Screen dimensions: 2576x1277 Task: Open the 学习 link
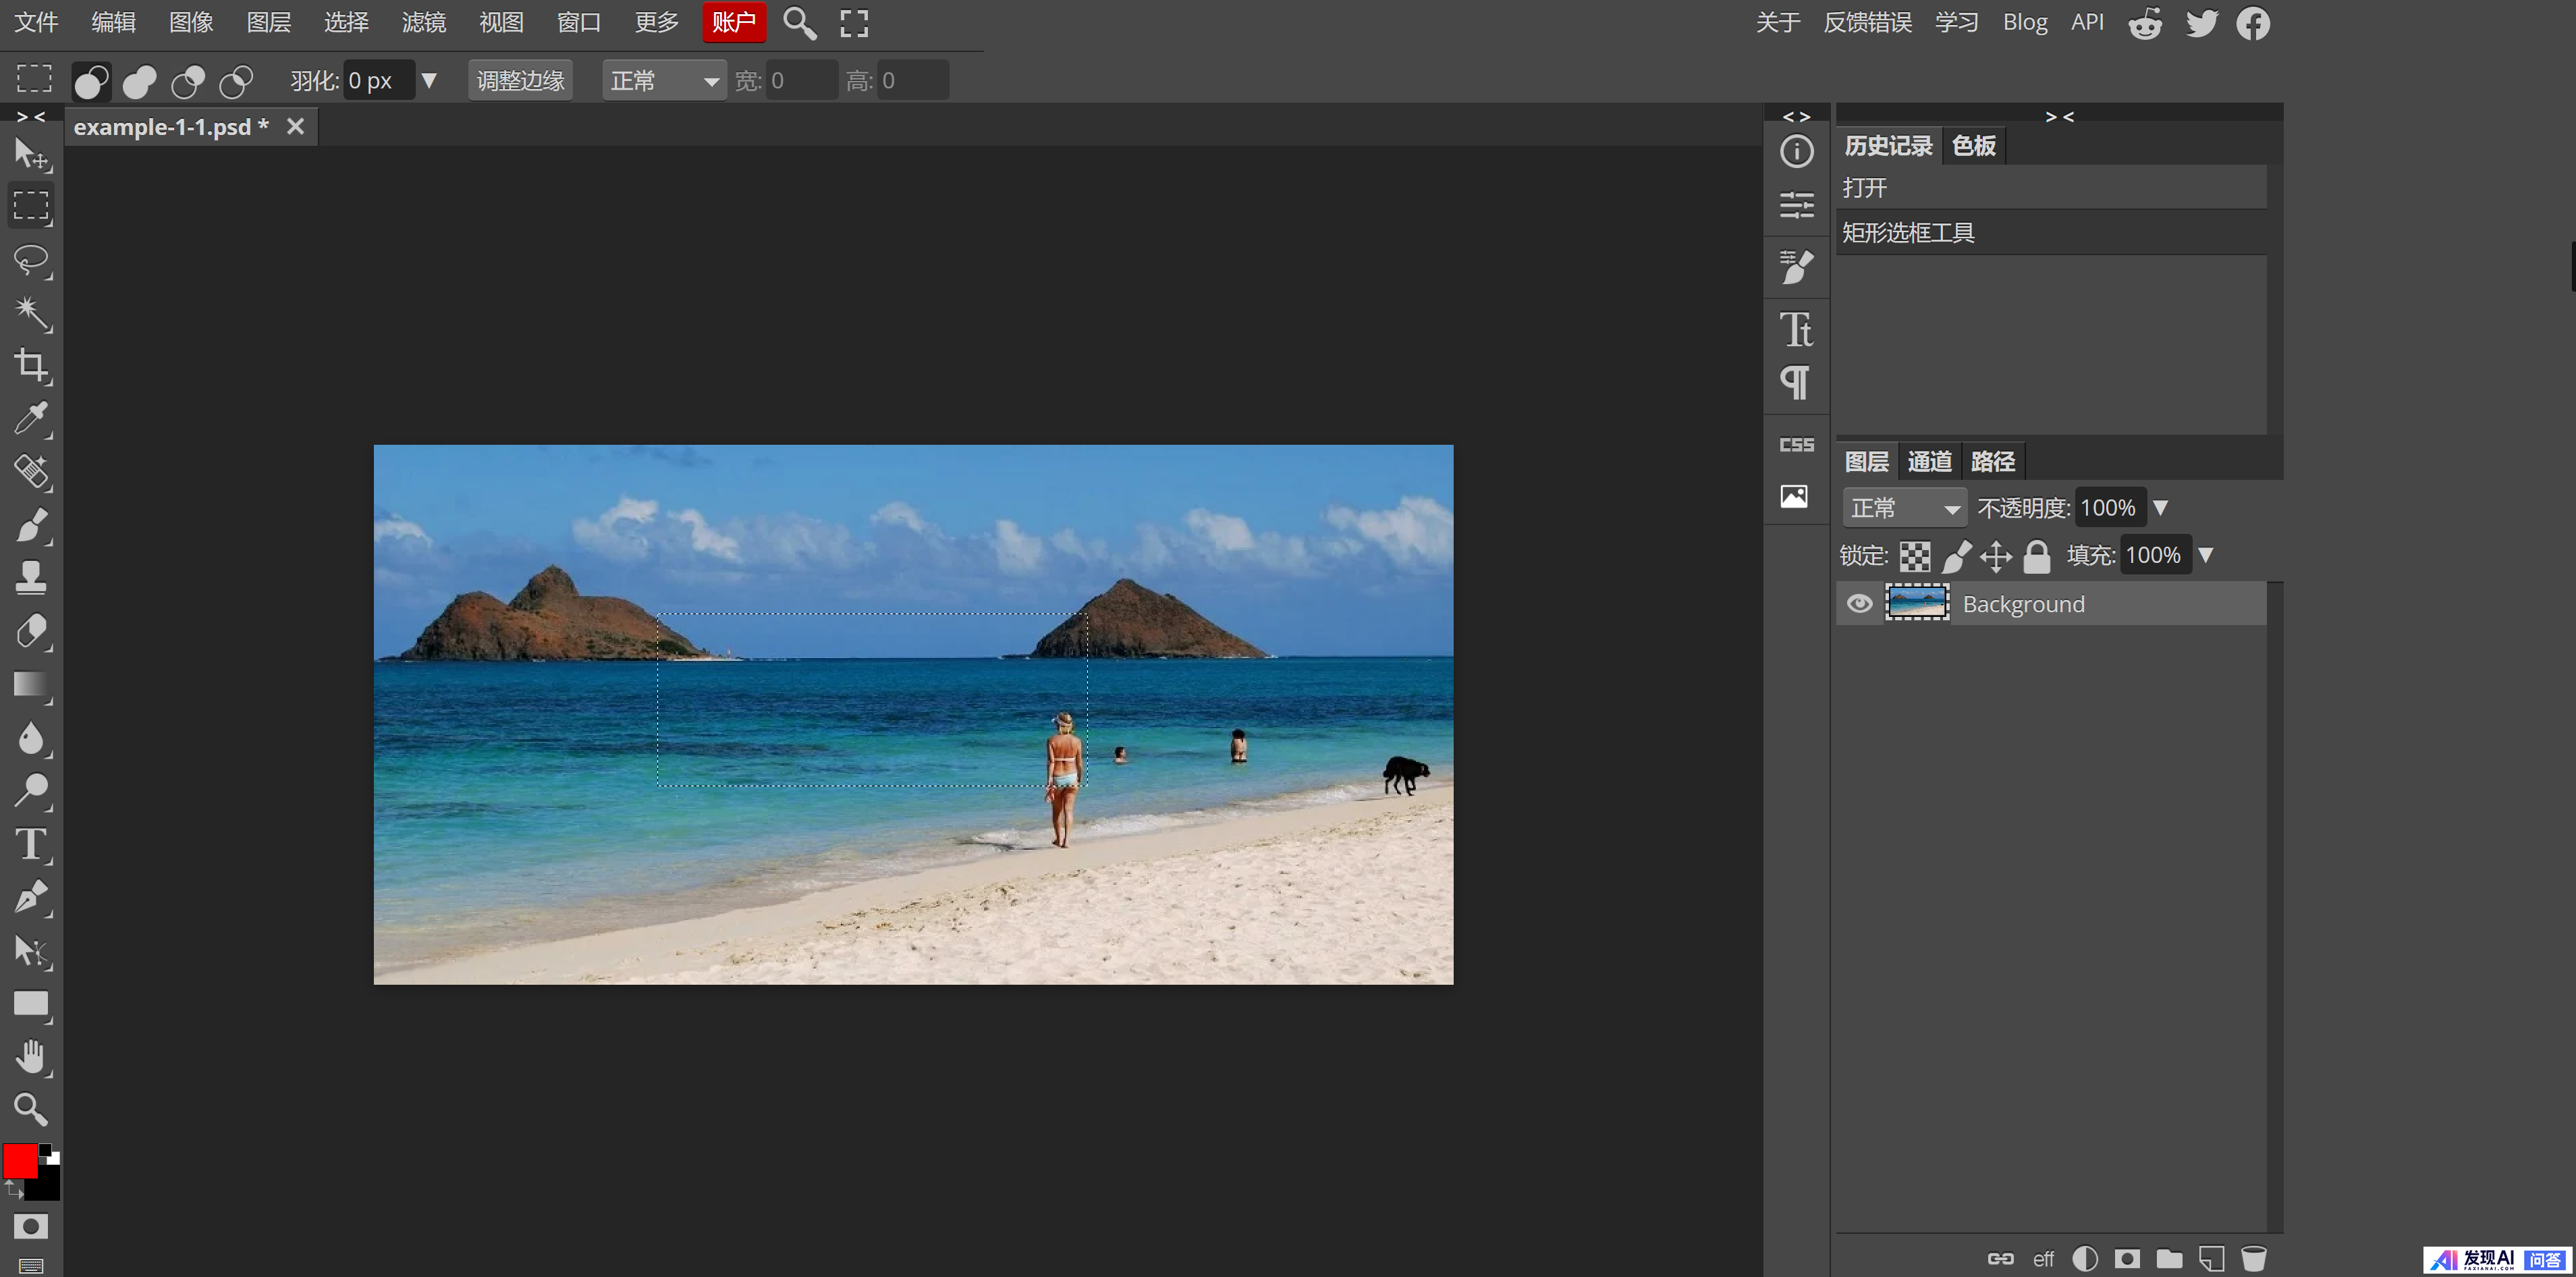tap(1956, 23)
